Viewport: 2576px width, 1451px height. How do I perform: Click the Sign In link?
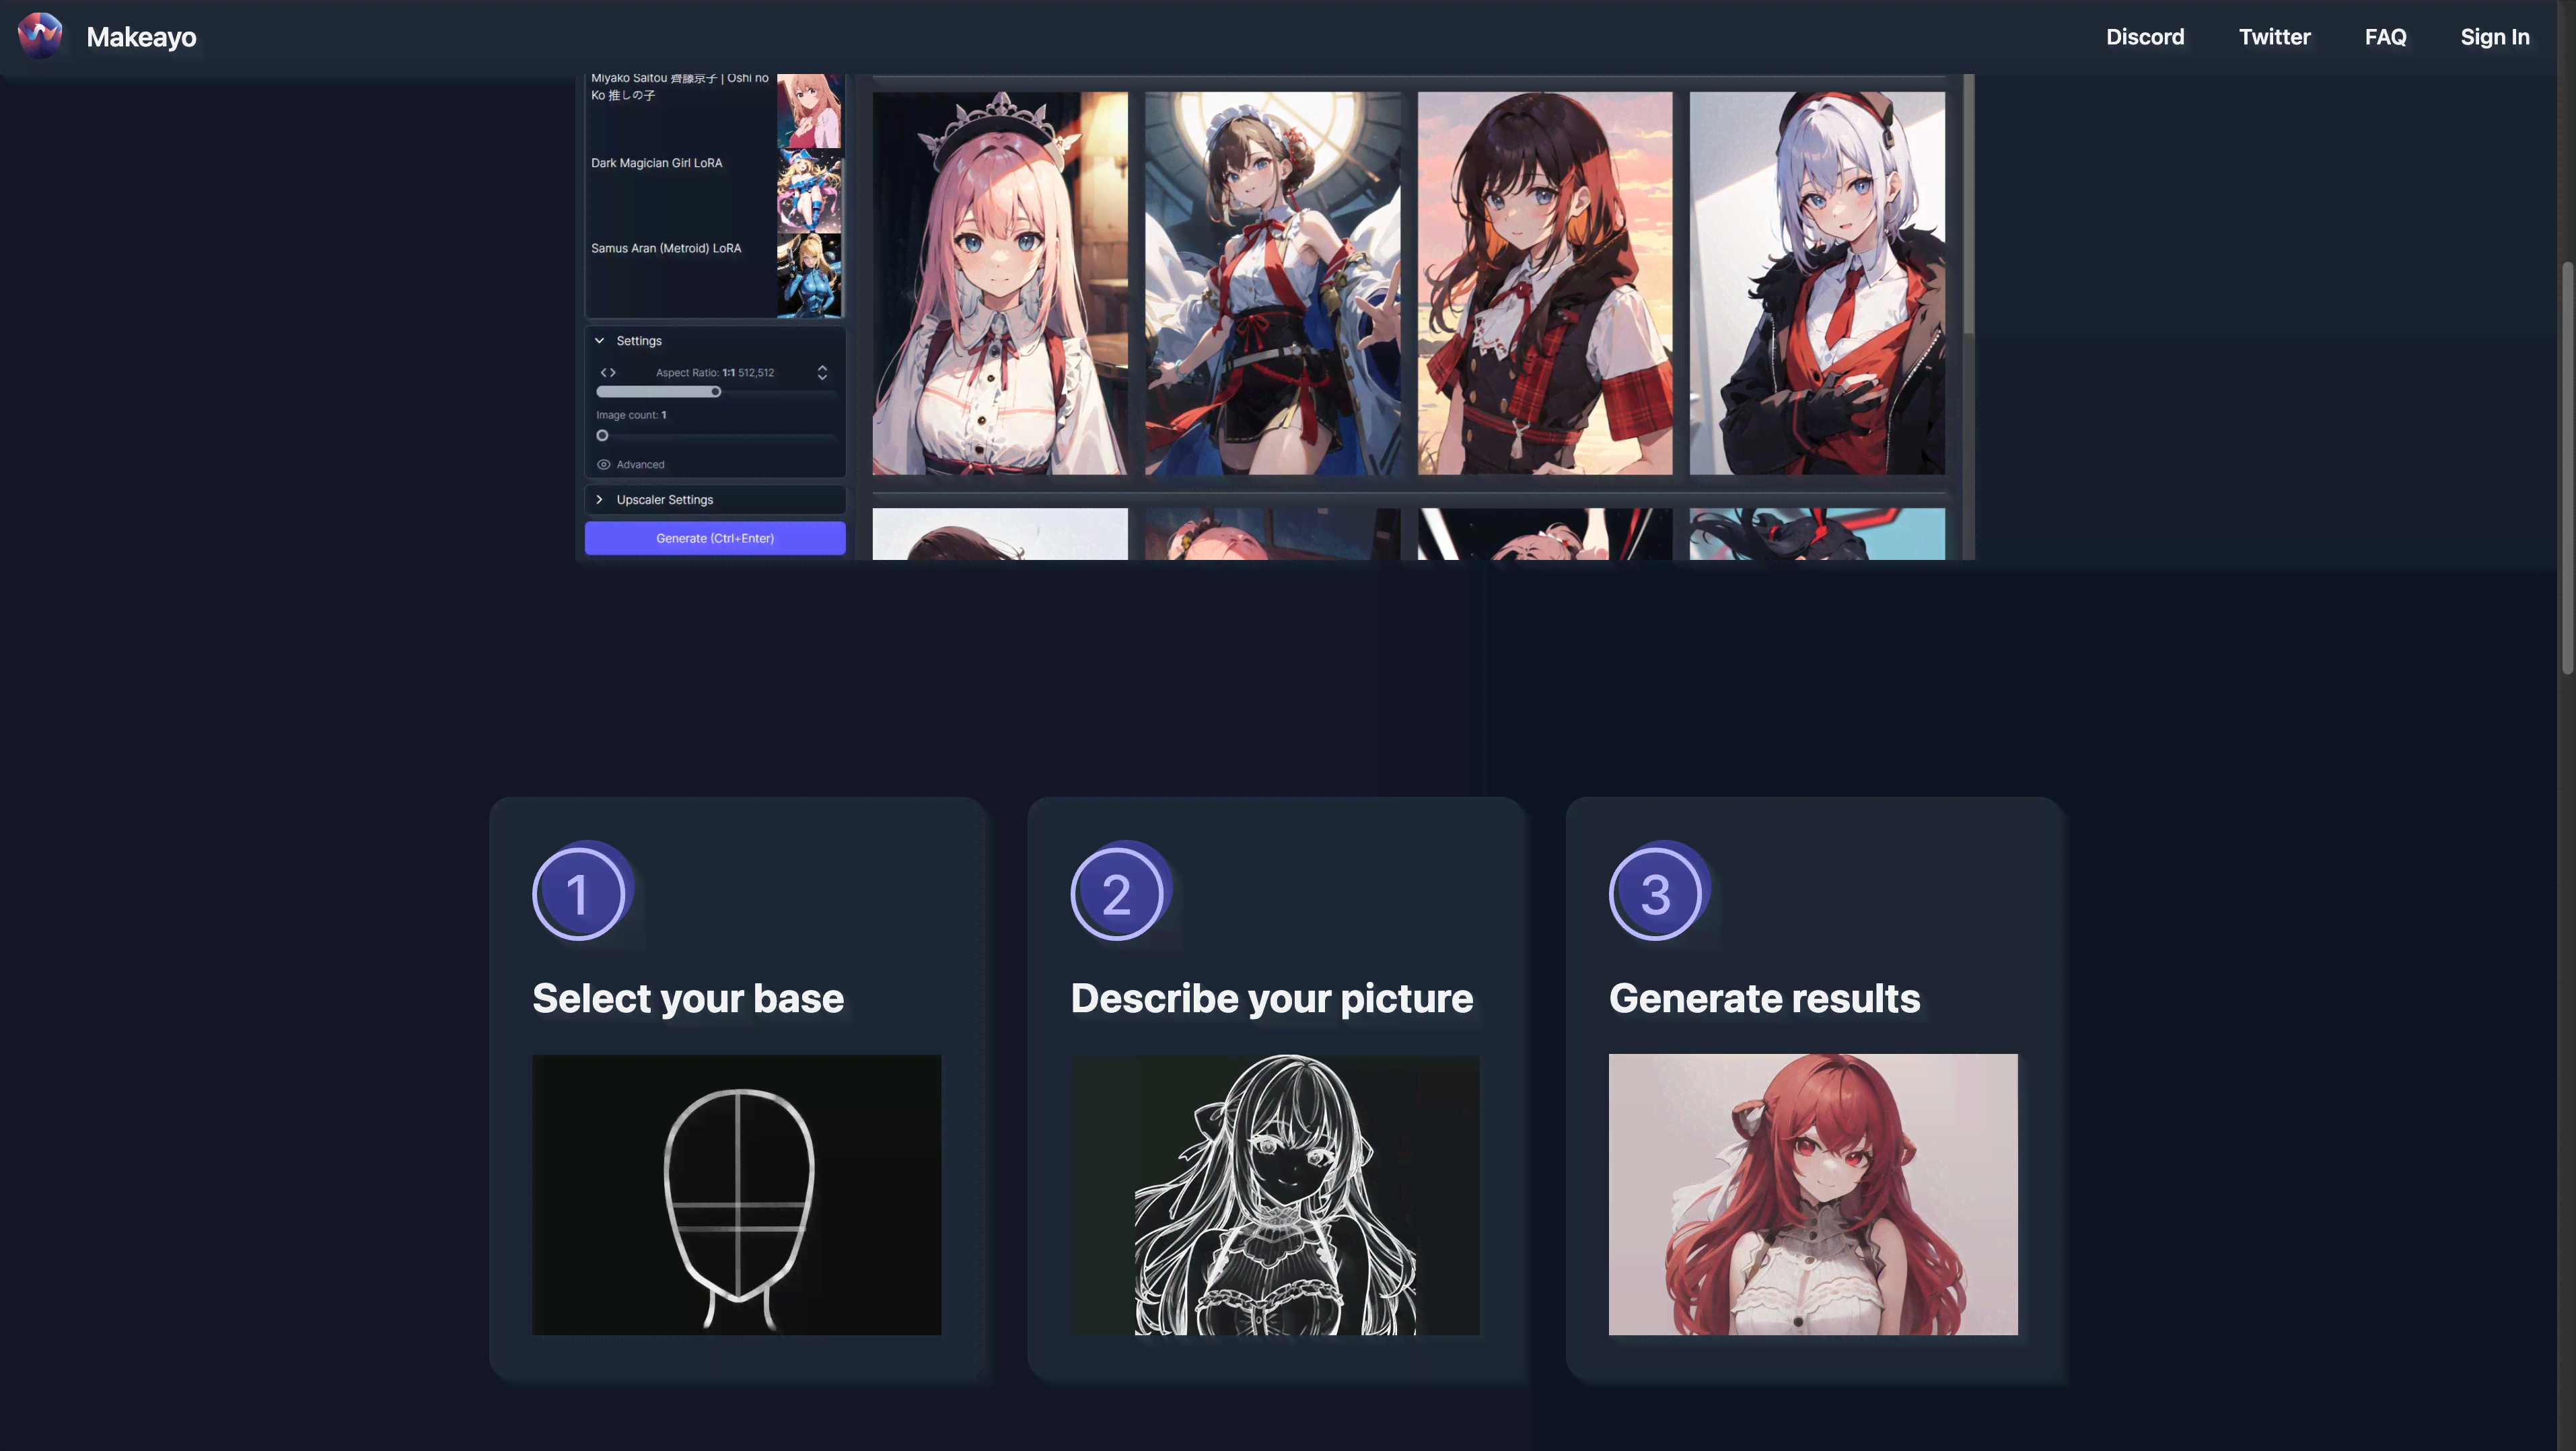[x=2497, y=37]
